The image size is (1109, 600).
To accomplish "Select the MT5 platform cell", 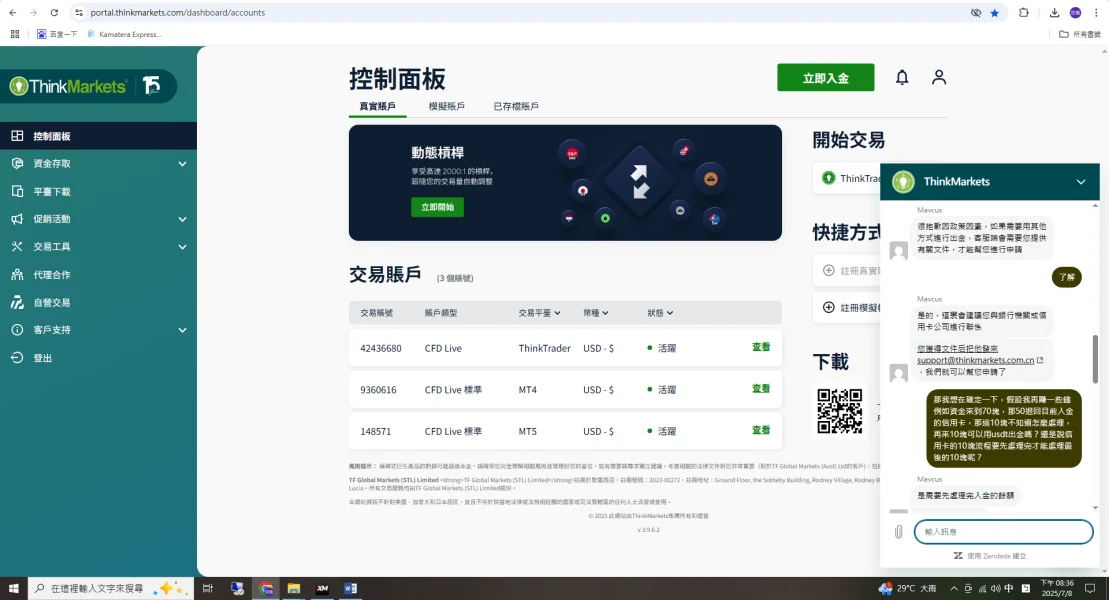I will click(x=528, y=431).
